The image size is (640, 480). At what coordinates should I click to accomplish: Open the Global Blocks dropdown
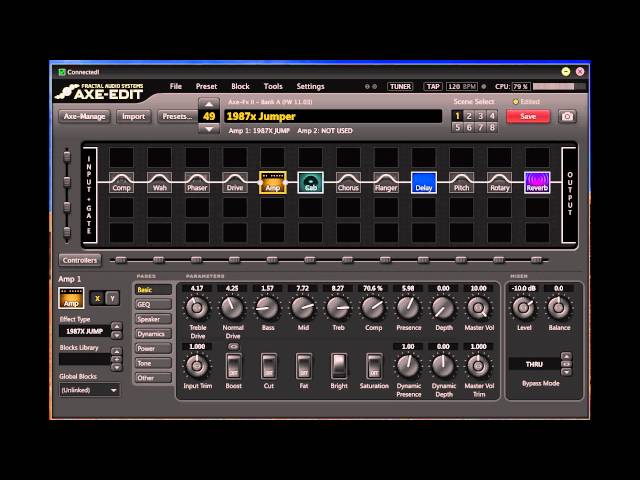(x=89, y=390)
